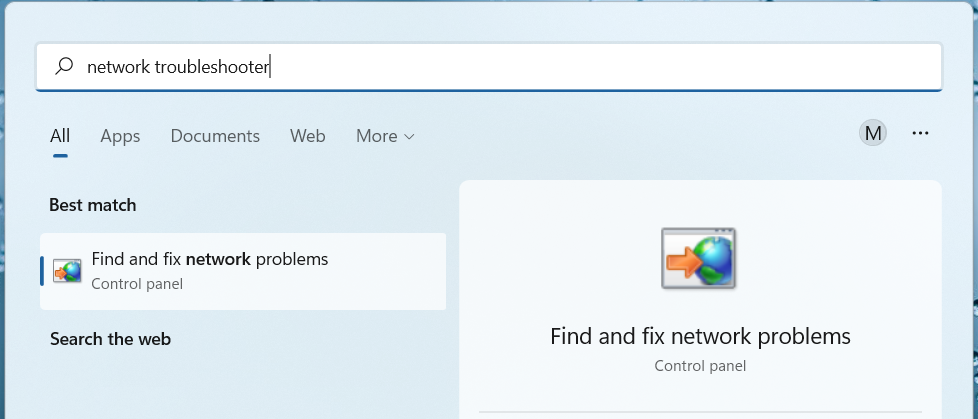
Task: Select the All filter tab
Action: click(60, 136)
